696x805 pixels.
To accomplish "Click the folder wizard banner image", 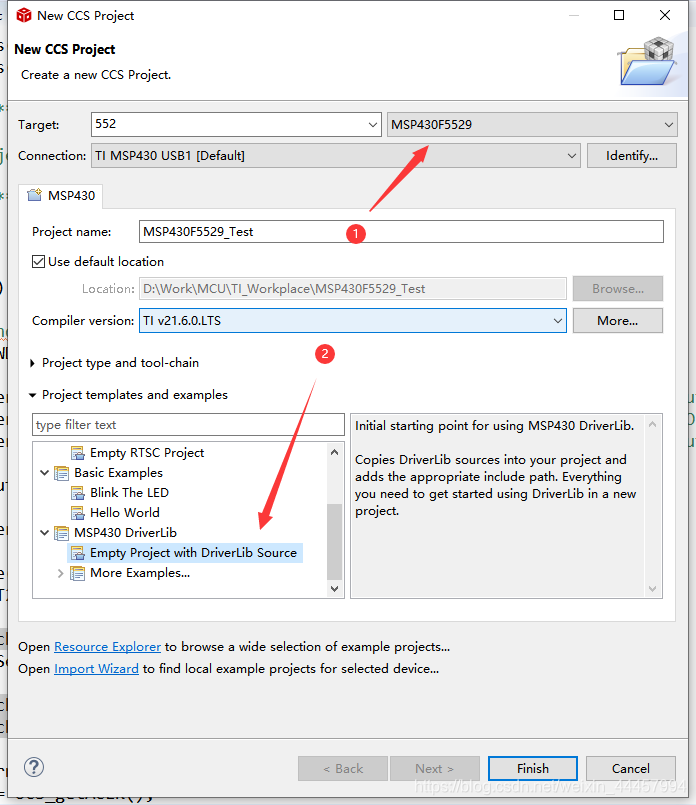I will coord(647,62).
